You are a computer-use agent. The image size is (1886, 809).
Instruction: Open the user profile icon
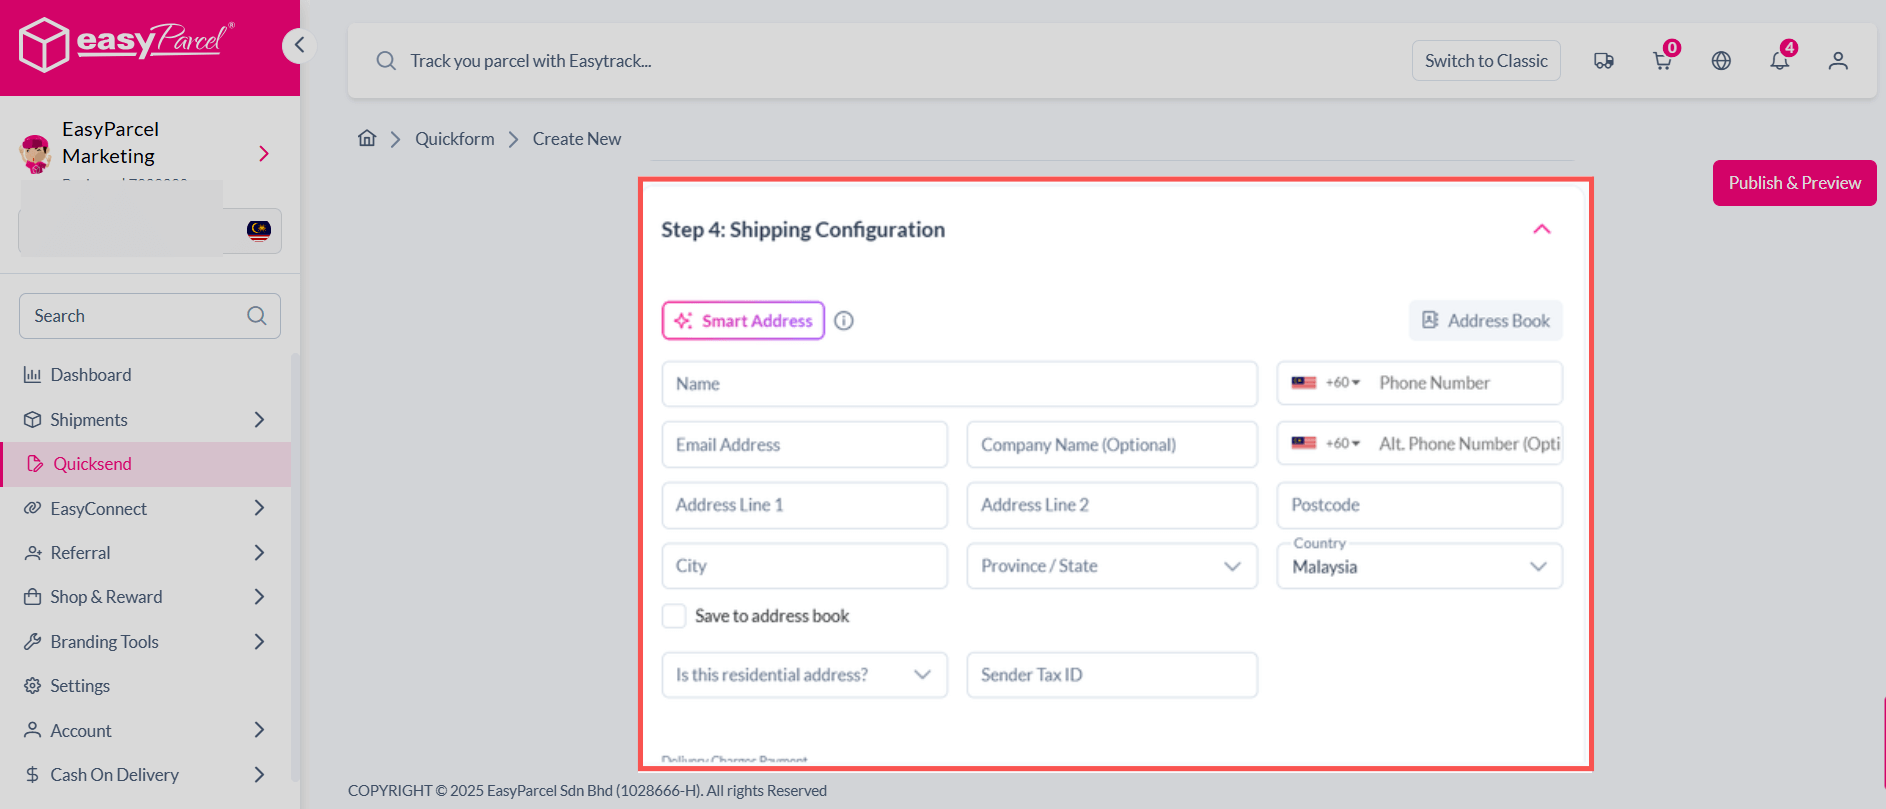pos(1838,61)
